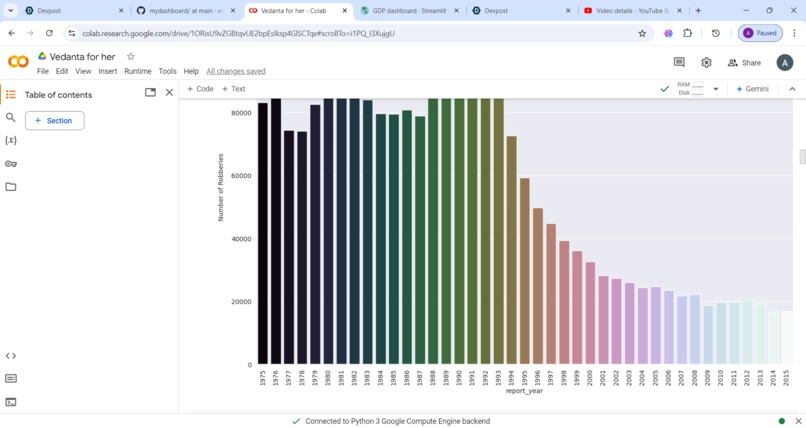Open the tab search dropdown in Chrome
The image size is (806, 428).
pyautogui.click(x=10, y=10)
